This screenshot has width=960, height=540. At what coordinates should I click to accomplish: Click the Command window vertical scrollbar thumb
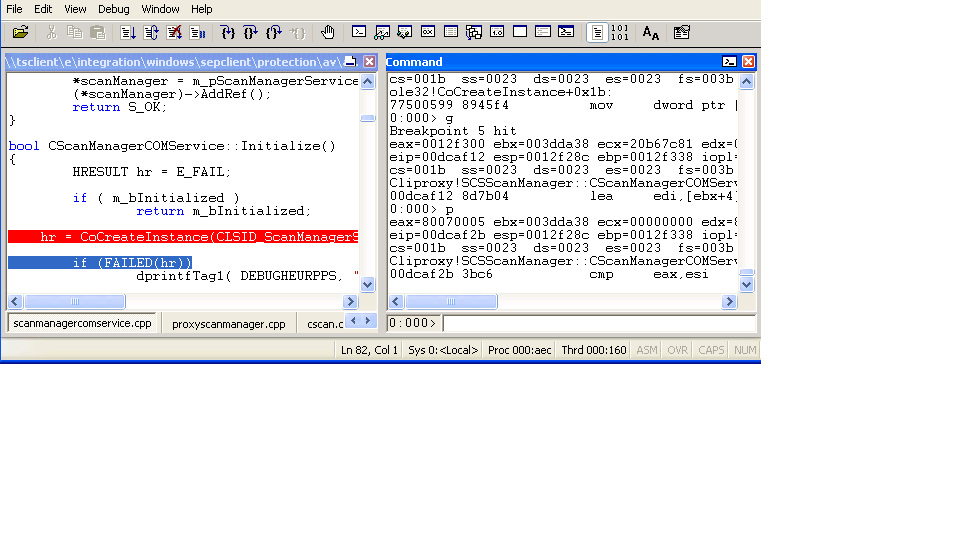746,272
